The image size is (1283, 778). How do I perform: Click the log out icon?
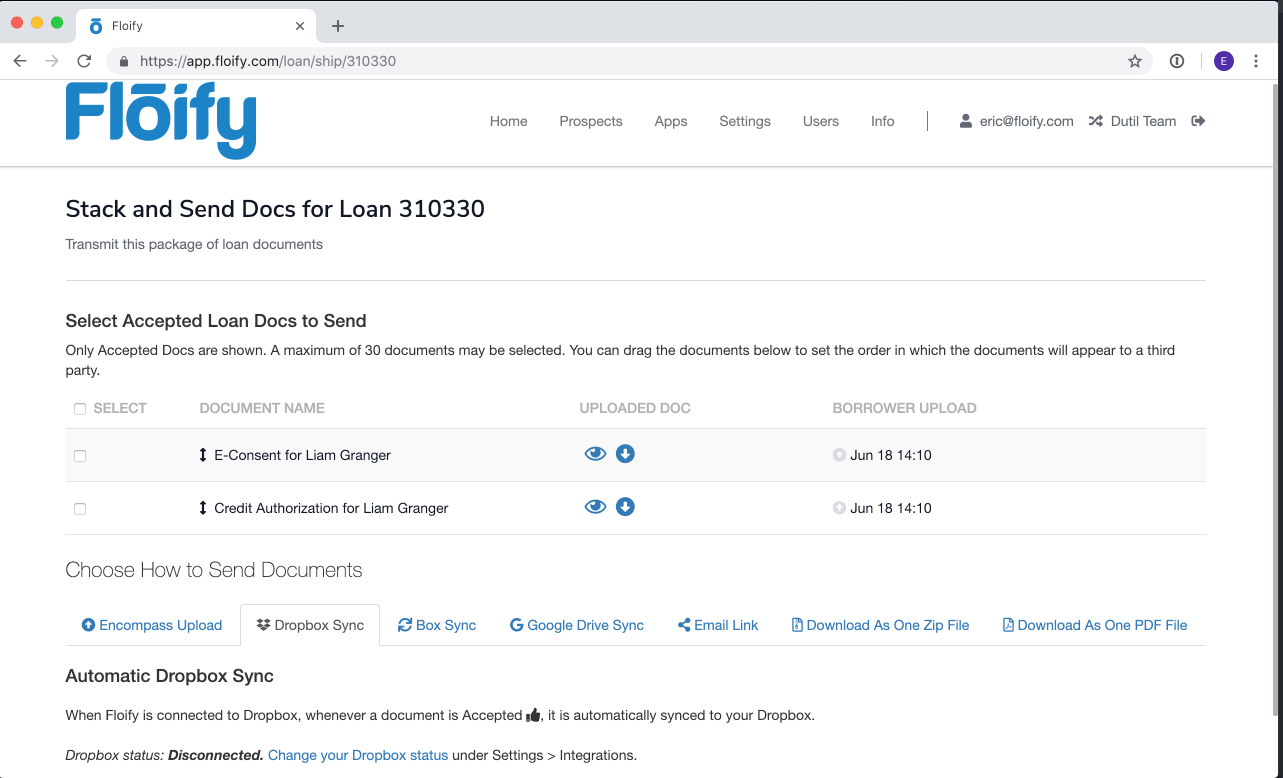point(1198,121)
